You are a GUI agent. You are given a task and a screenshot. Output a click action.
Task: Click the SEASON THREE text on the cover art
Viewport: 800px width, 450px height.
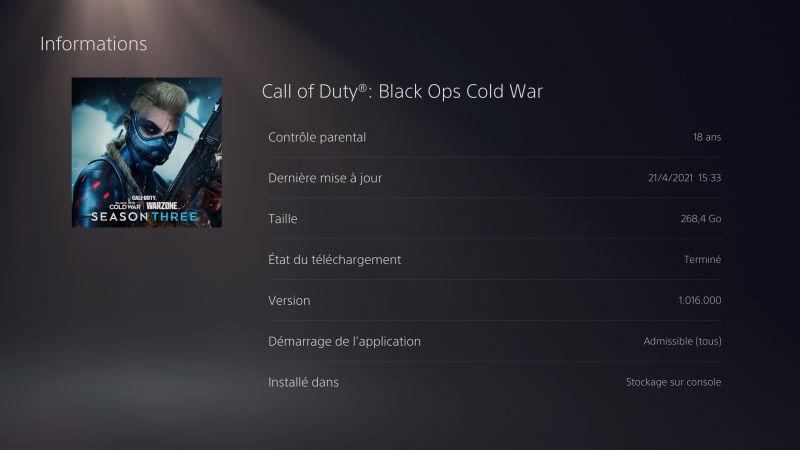click(144, 217)
